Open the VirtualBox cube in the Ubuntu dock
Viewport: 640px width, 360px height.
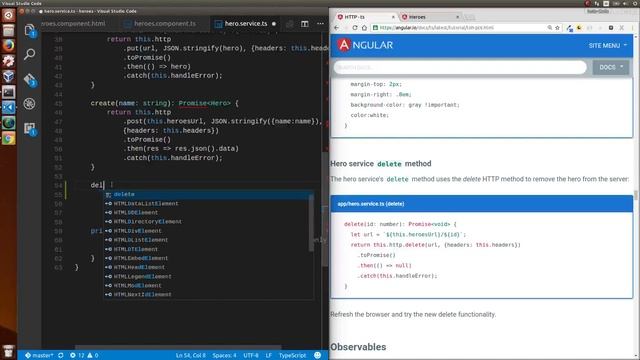pyautogui.click(x=9, y=76)
